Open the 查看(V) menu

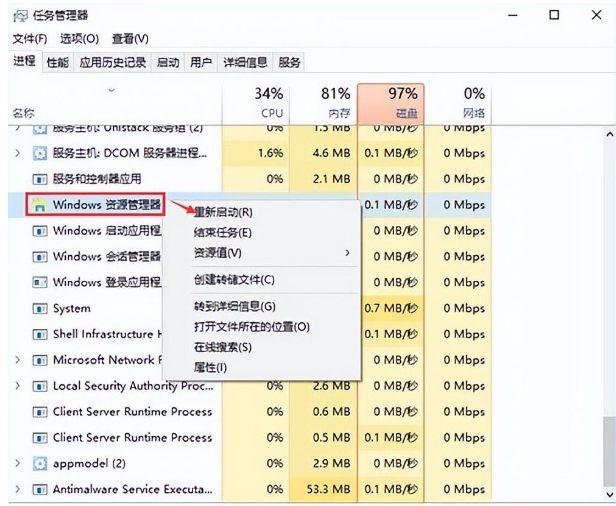point(130,39)
